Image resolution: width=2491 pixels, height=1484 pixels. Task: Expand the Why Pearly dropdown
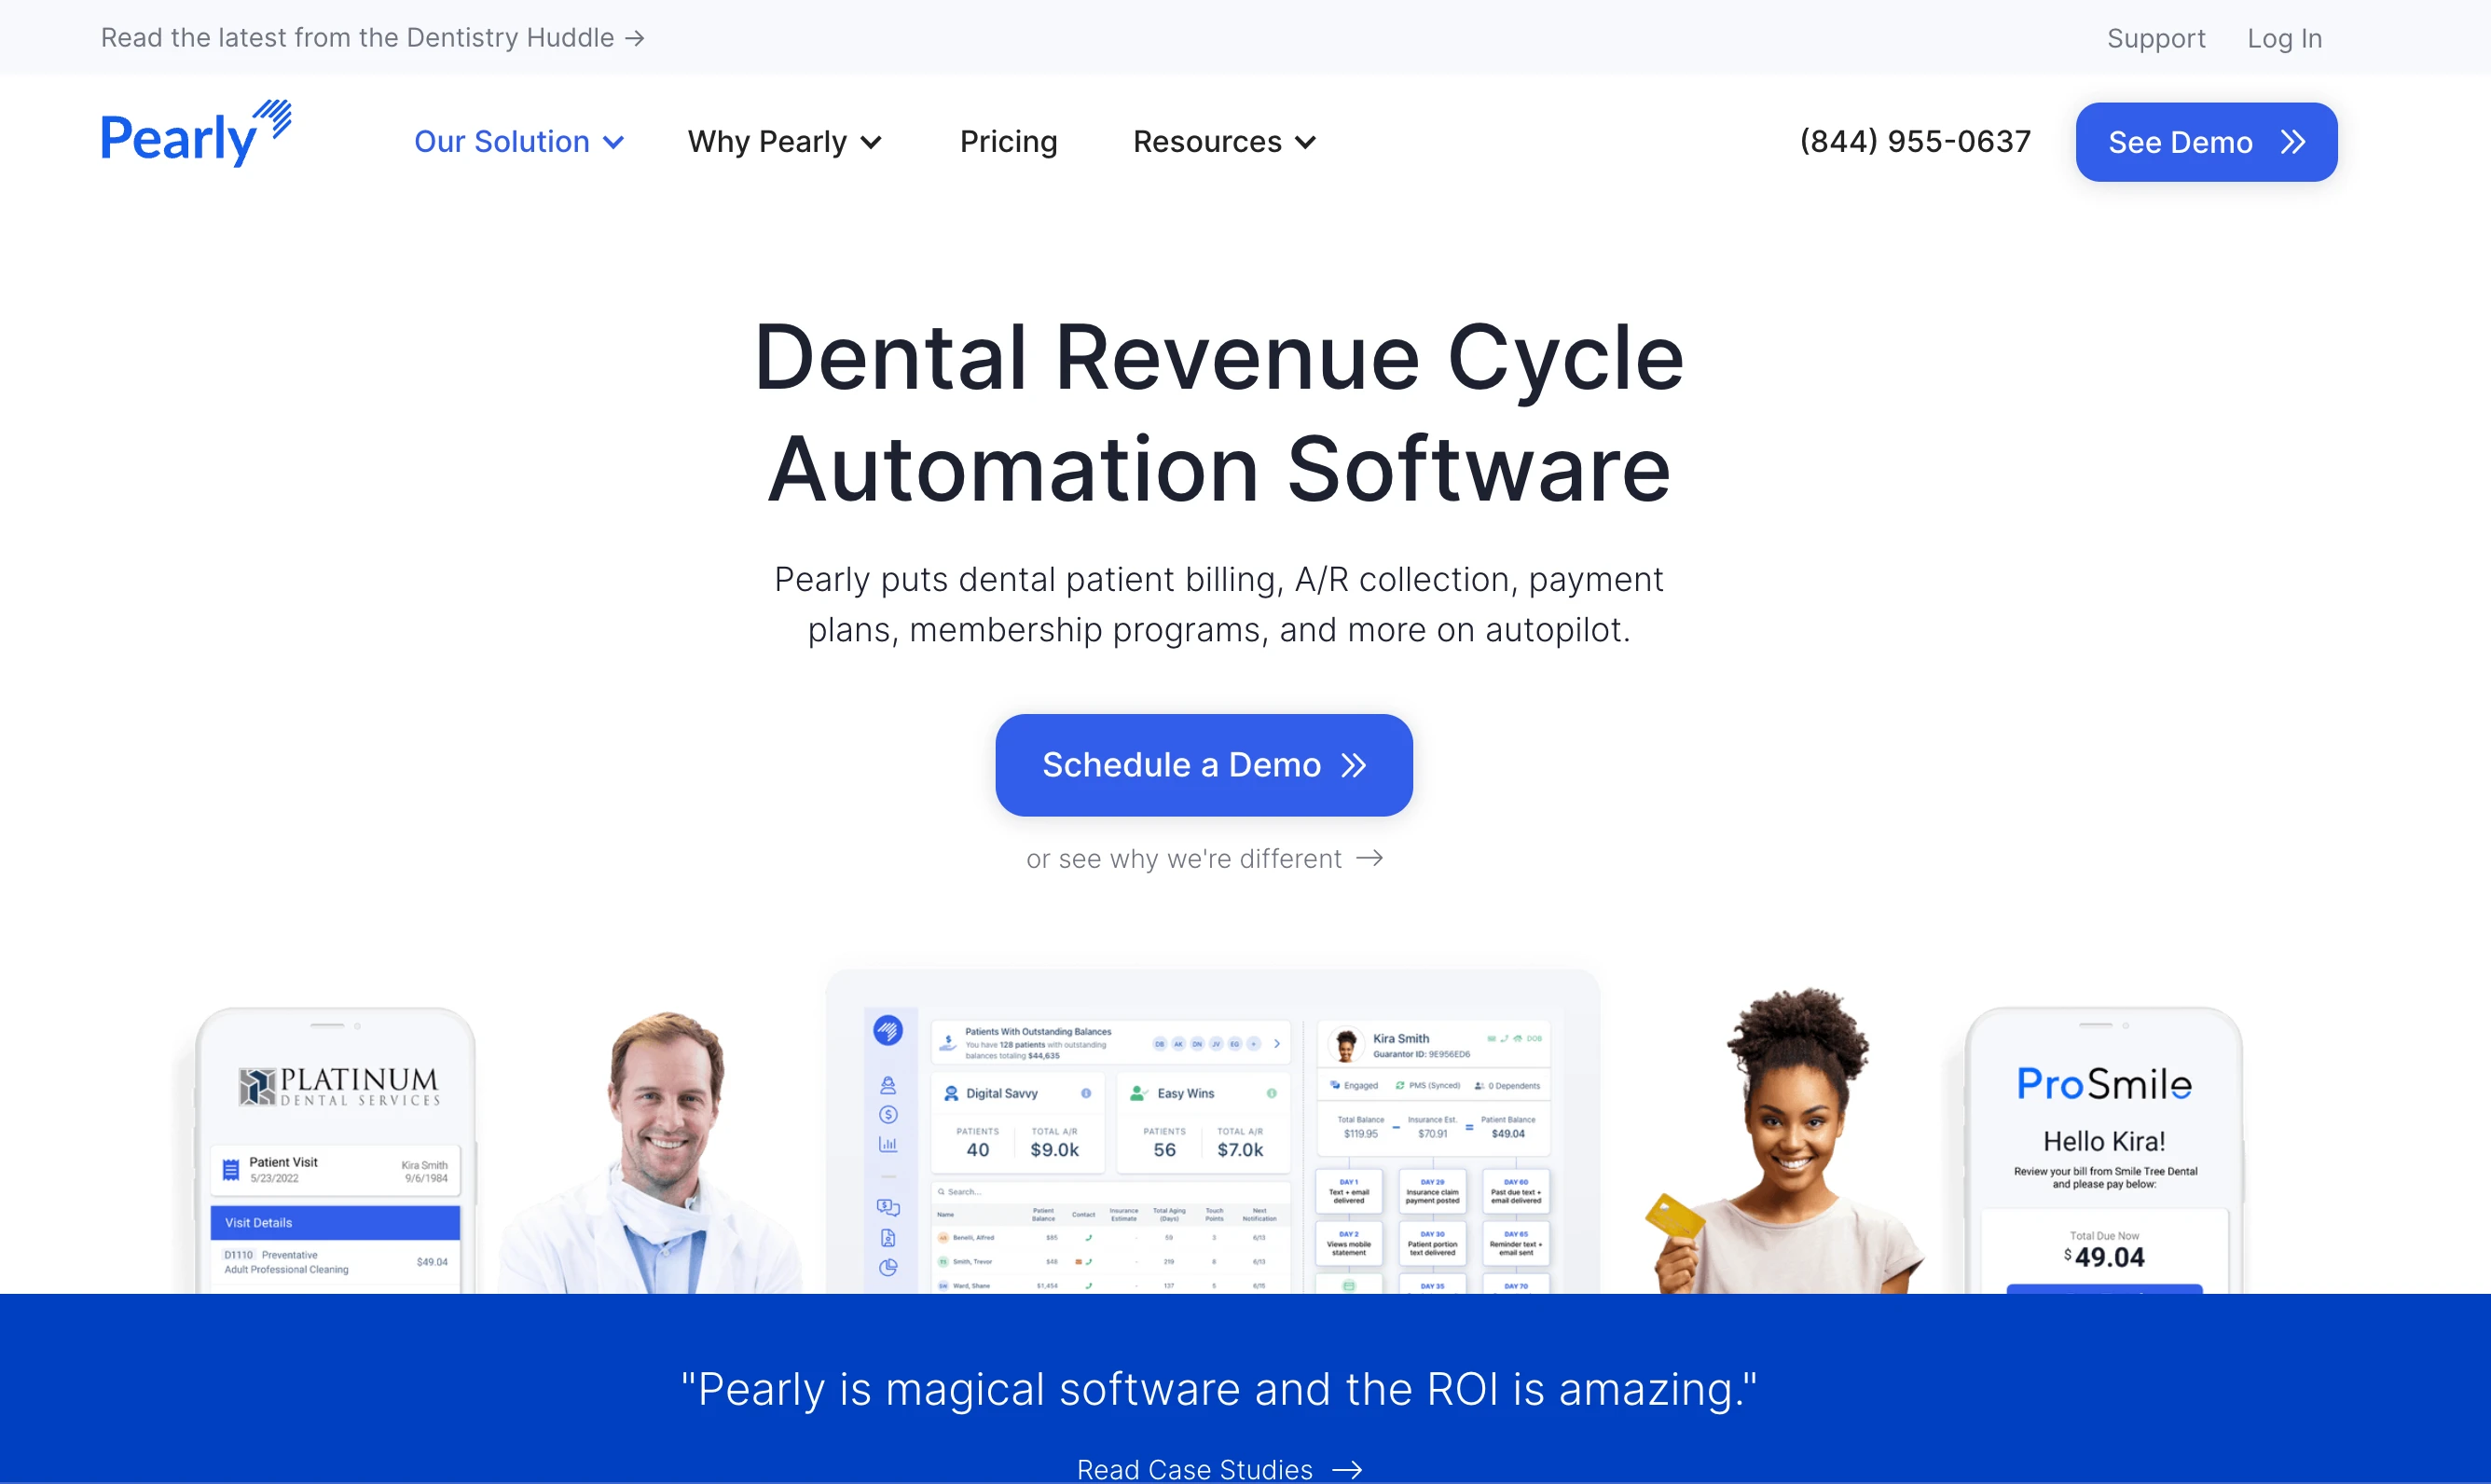coord(786,142)
